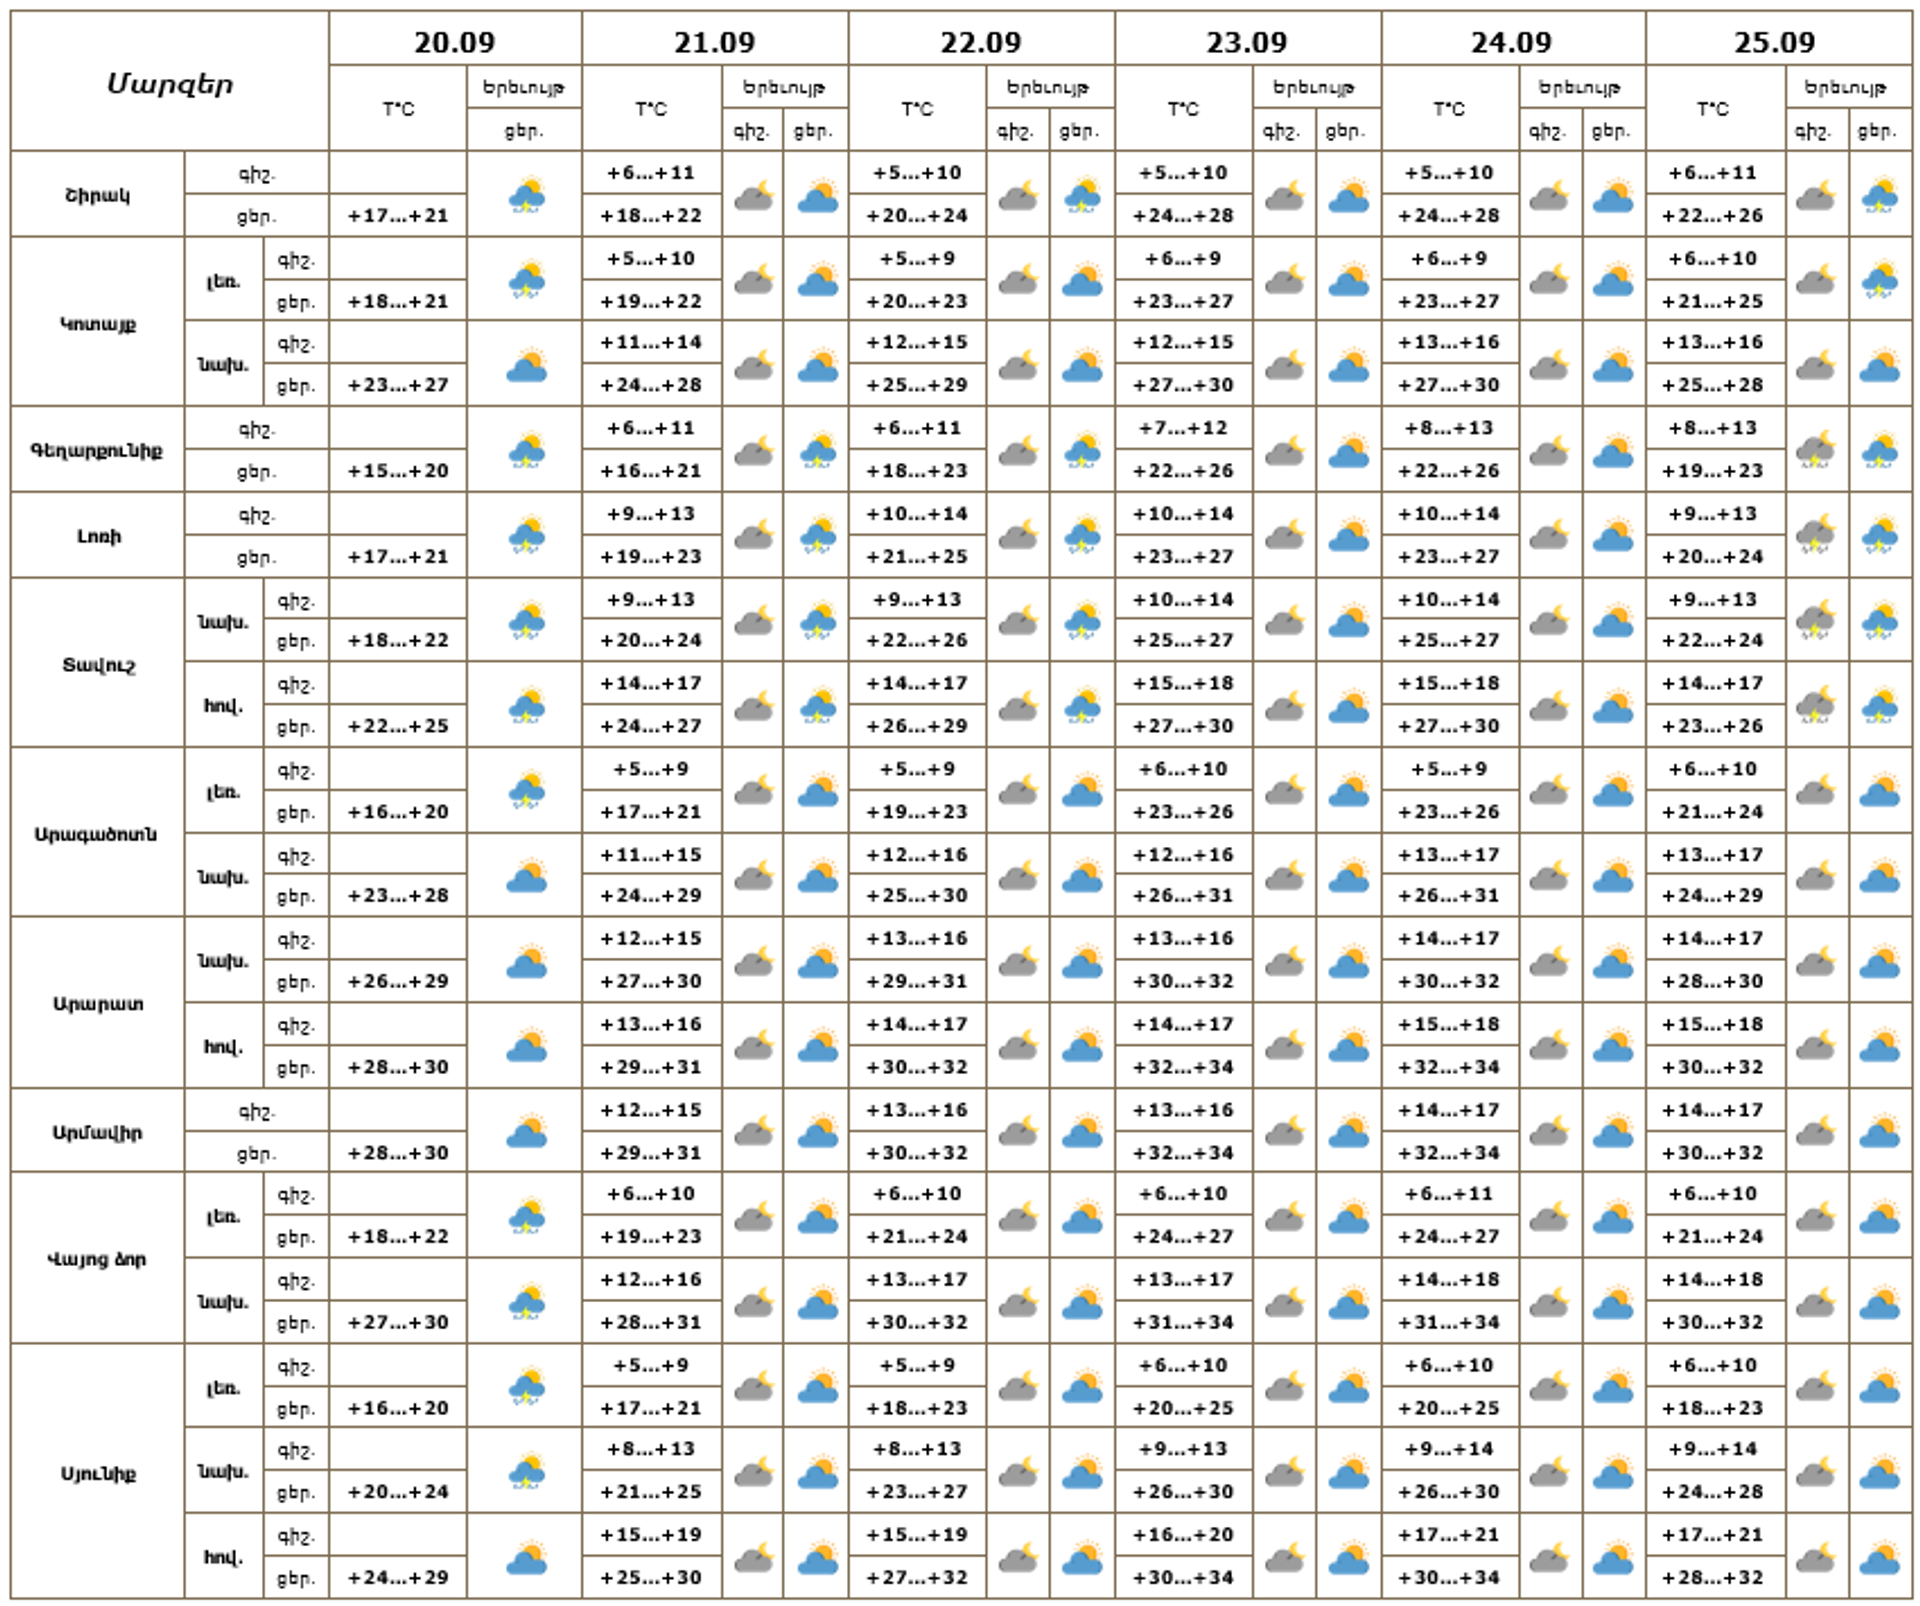Click Վայոց ձոր լեռ. 20.09 thunderstorm icon
1920x1606 pixels.
pos(526,1216)
